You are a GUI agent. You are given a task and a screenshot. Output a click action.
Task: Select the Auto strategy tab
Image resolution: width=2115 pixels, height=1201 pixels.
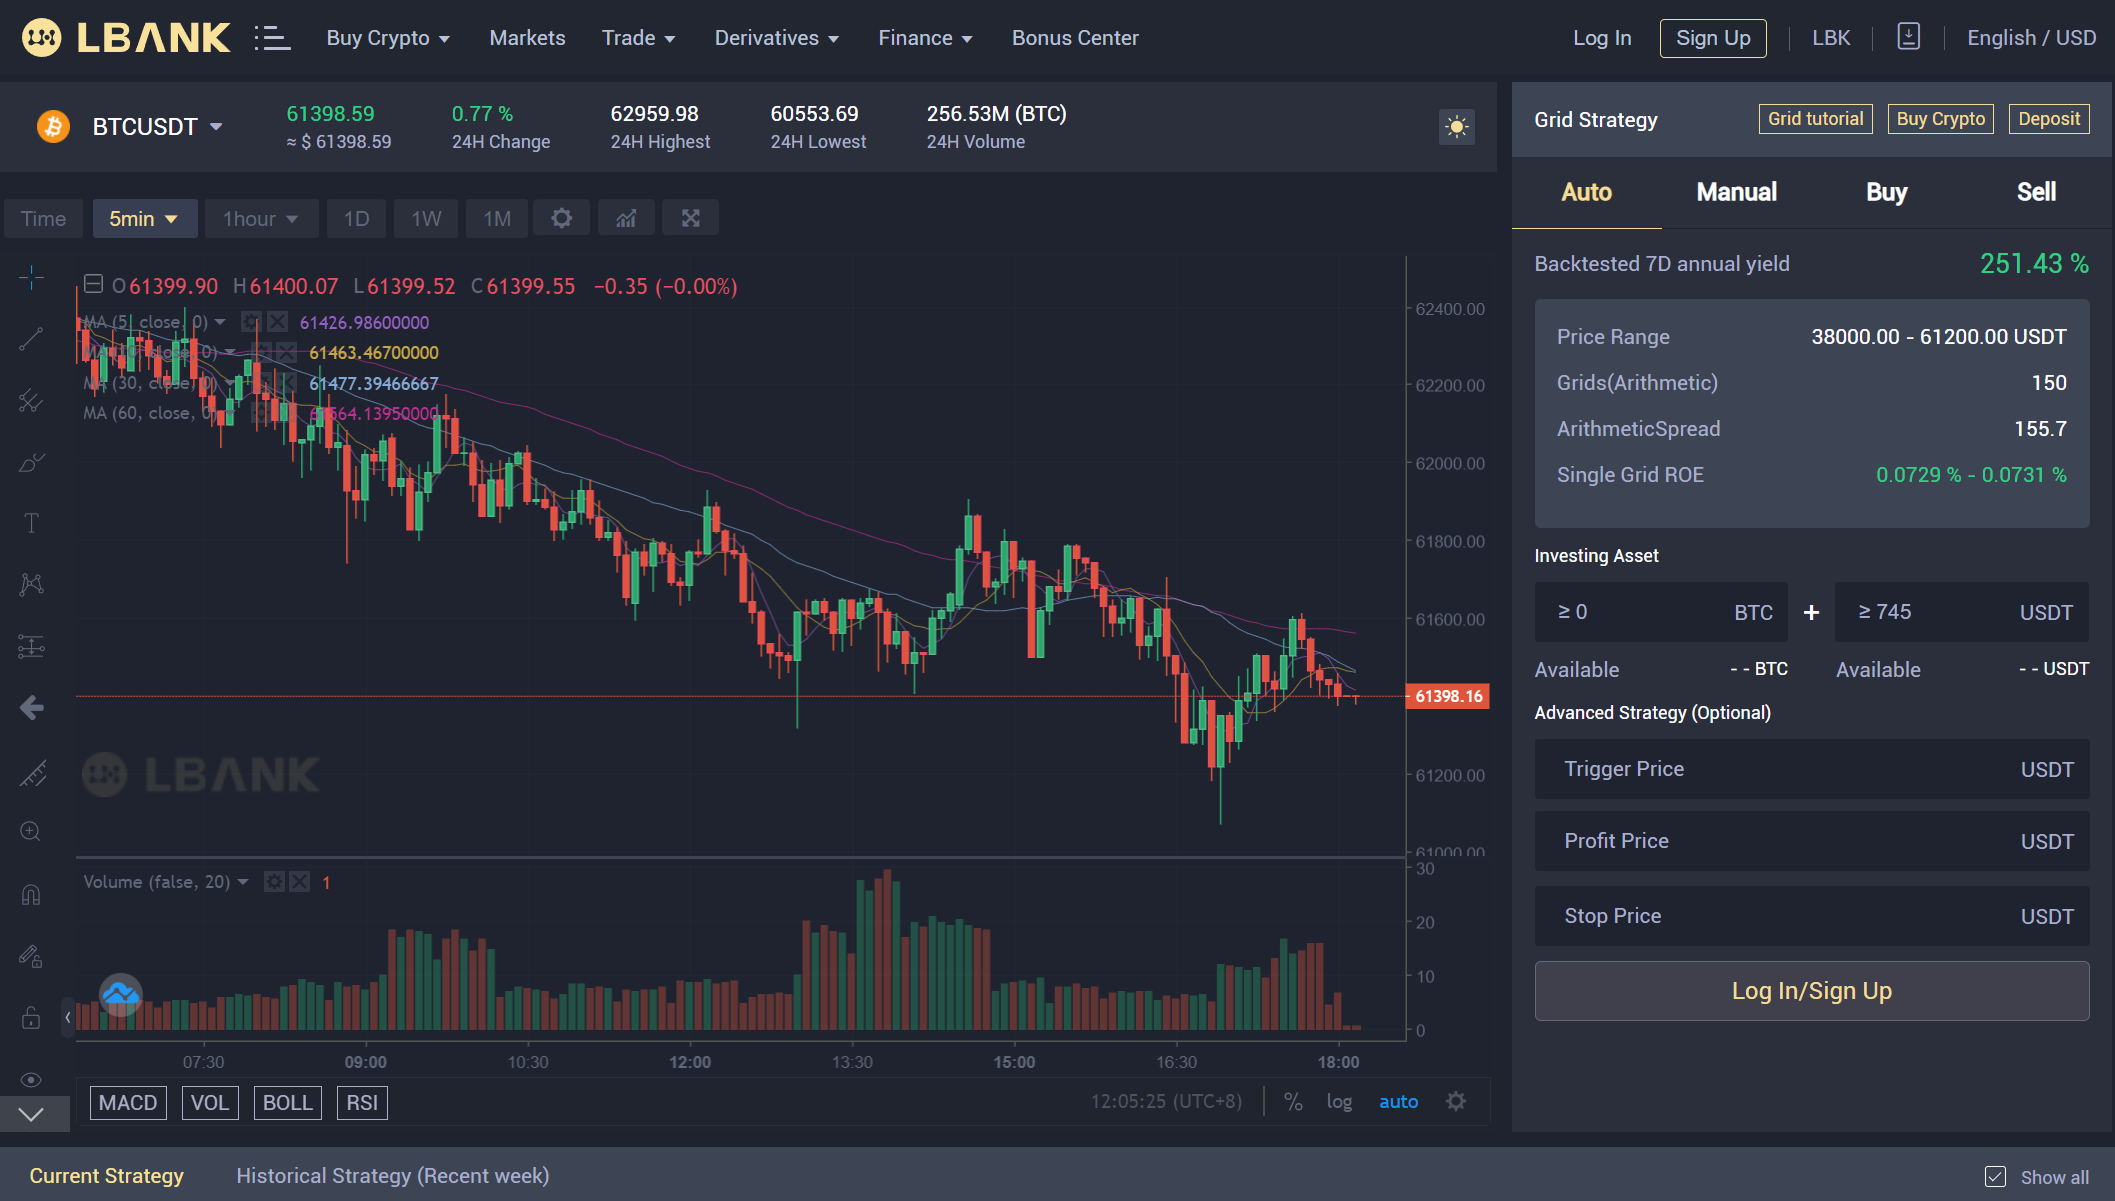pos(1586,192)
